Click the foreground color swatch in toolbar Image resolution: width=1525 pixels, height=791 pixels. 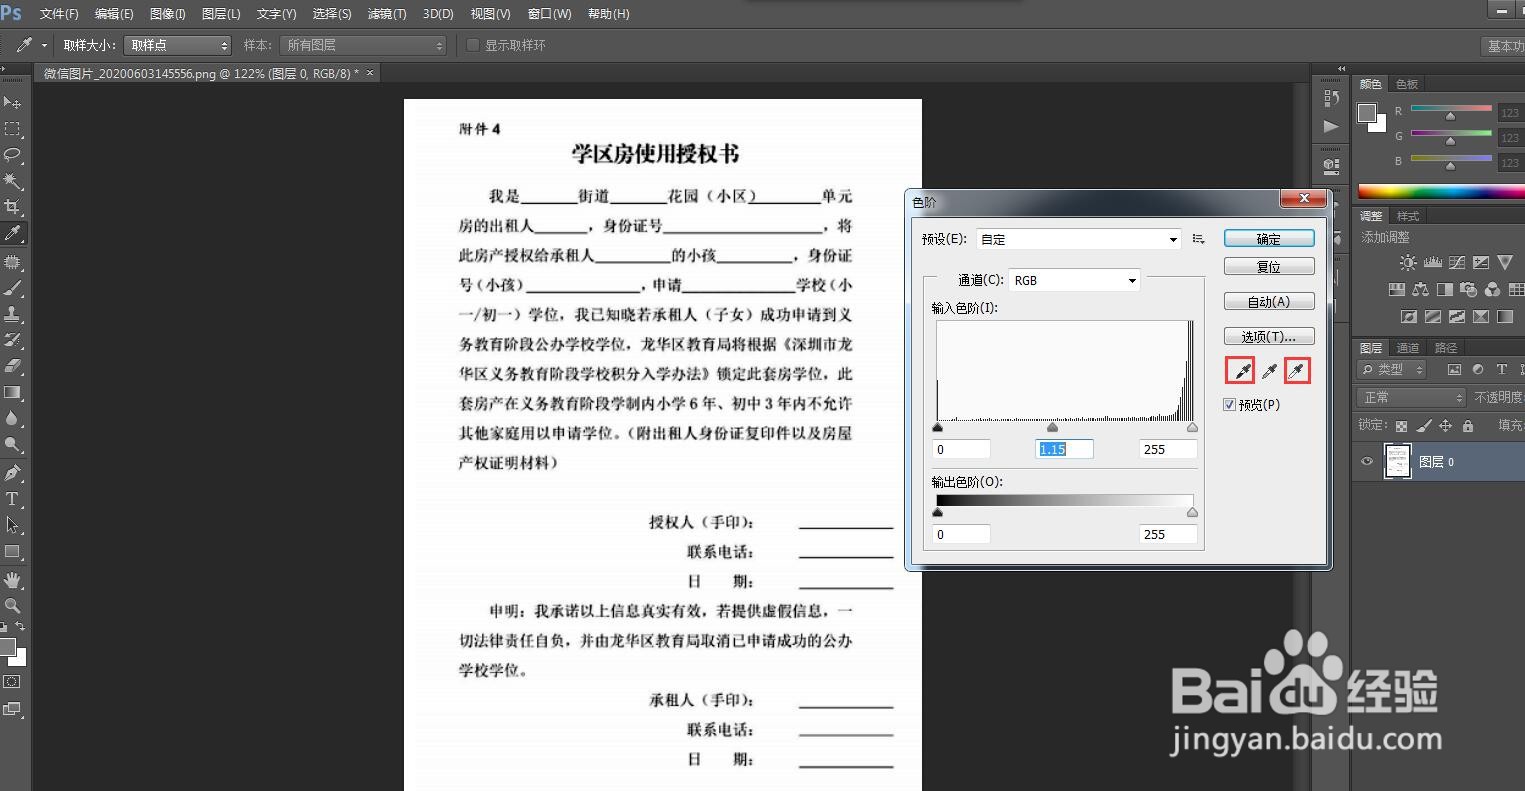click(x=7, y=645)
